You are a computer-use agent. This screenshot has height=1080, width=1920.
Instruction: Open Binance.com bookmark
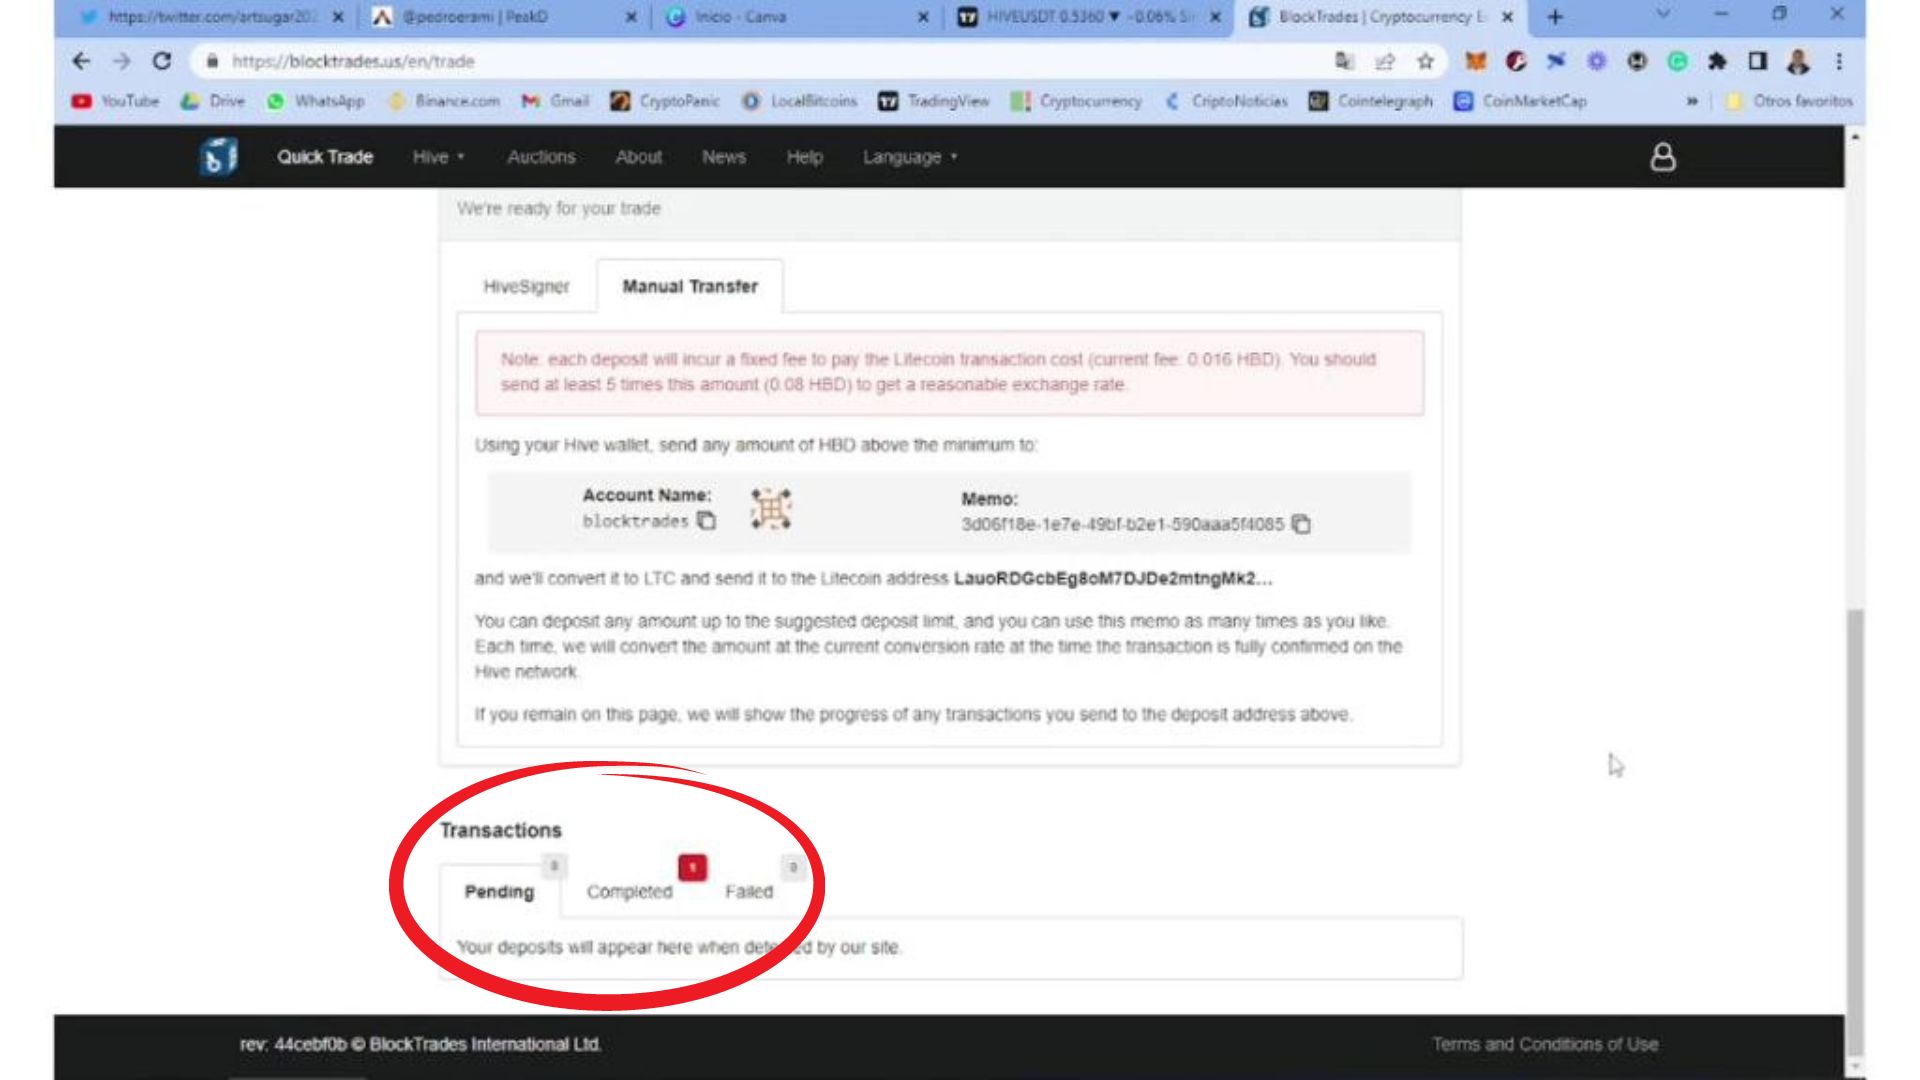[443, 101]
